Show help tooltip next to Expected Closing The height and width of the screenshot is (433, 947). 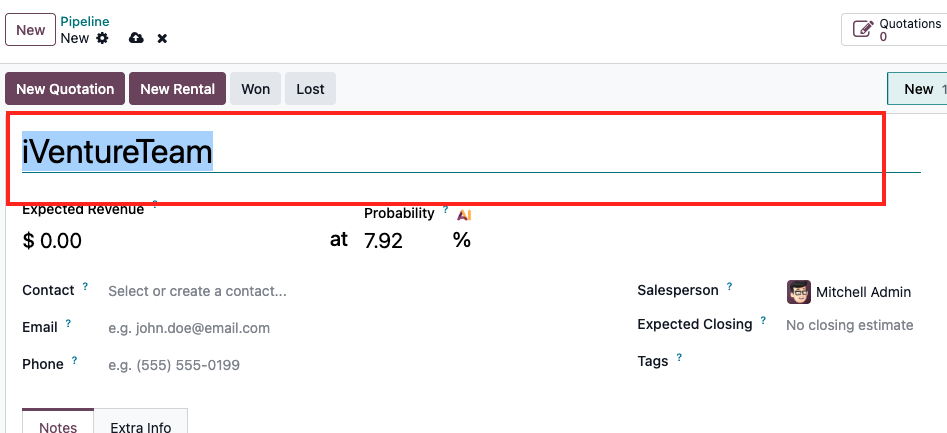763,320
